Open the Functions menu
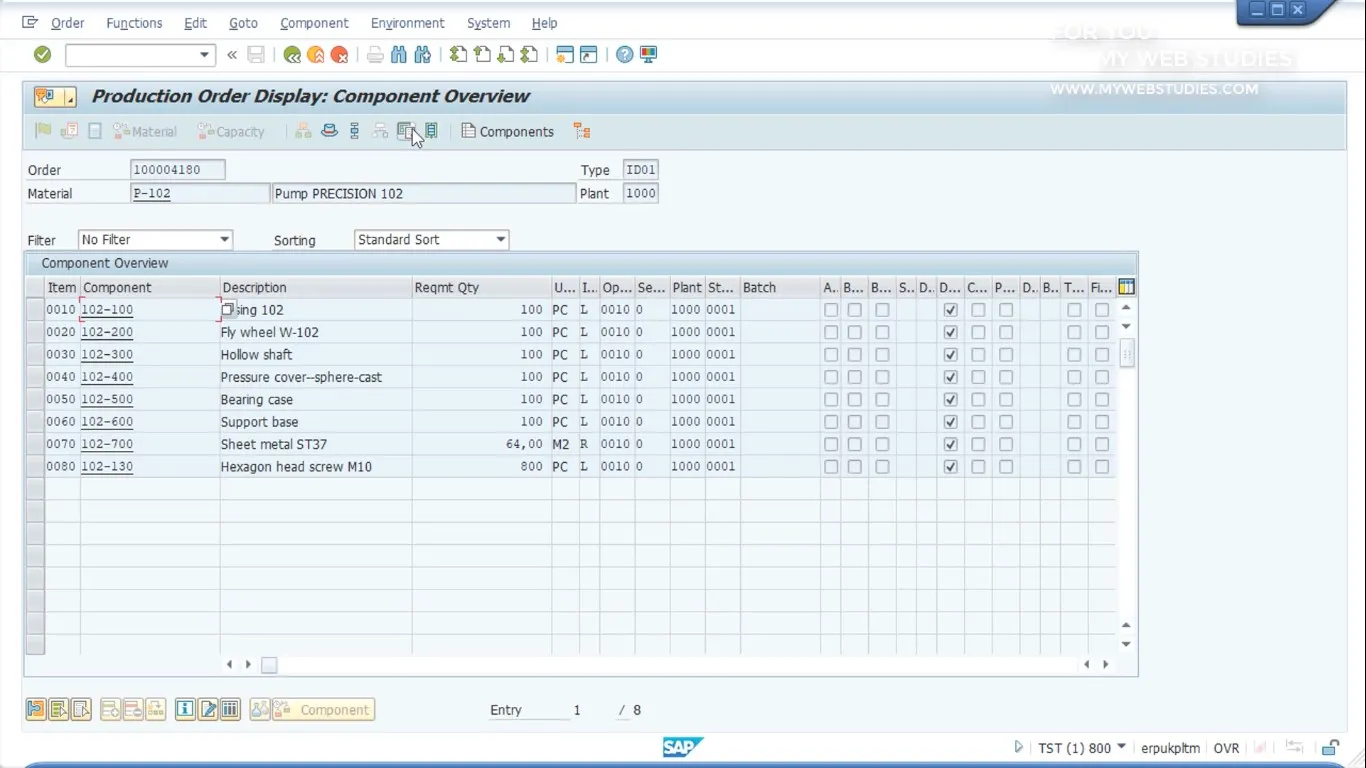This screenshot has width=1366, height=768. pyautogui.click(x=134, y=23)
